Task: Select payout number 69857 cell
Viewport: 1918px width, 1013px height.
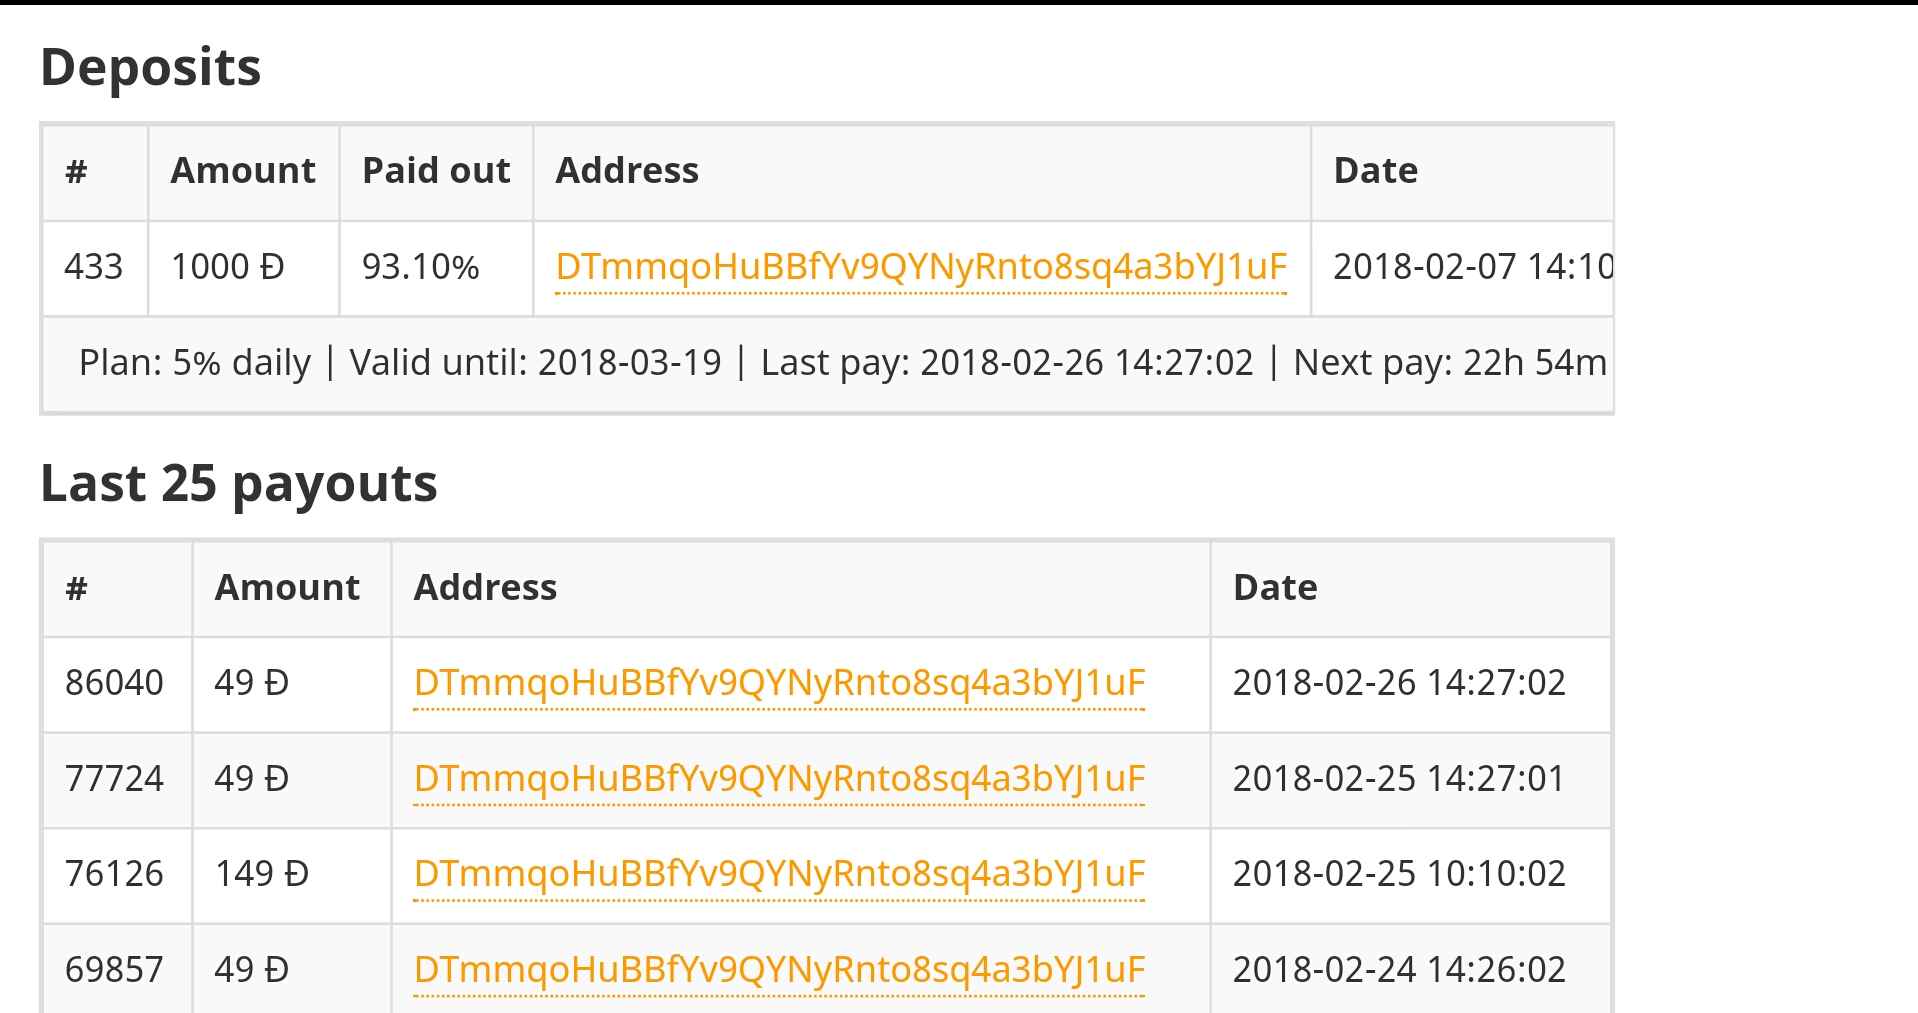Action: click(117, 970)
